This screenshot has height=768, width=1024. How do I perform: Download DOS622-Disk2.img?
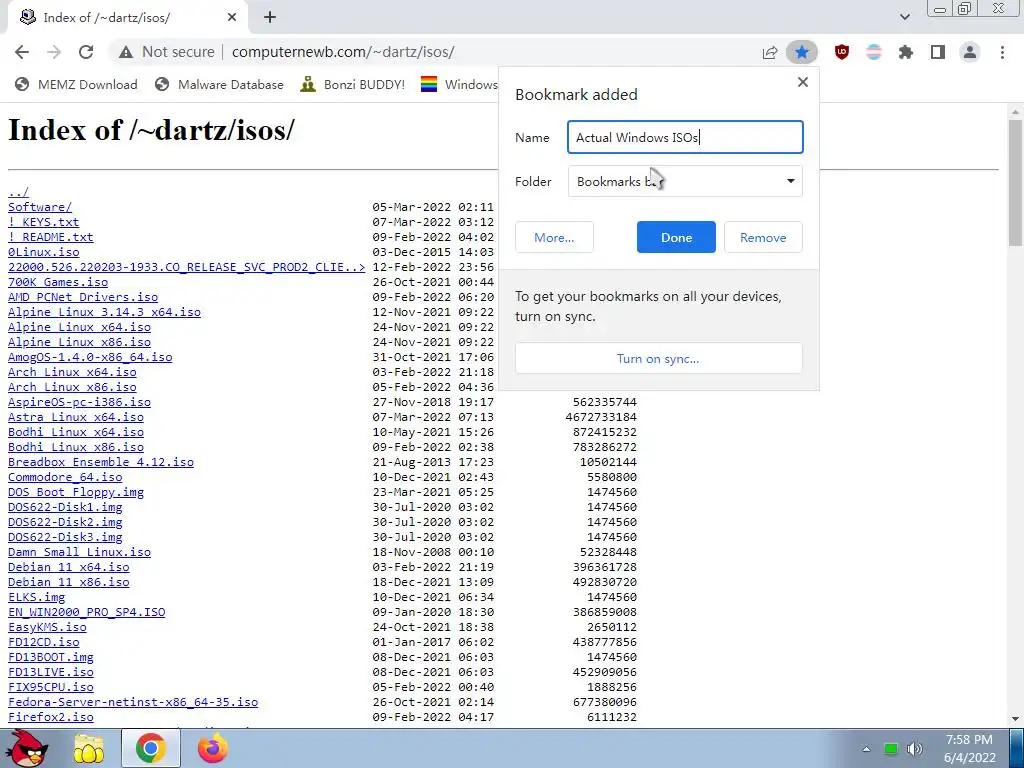click(x=65, y=522)
